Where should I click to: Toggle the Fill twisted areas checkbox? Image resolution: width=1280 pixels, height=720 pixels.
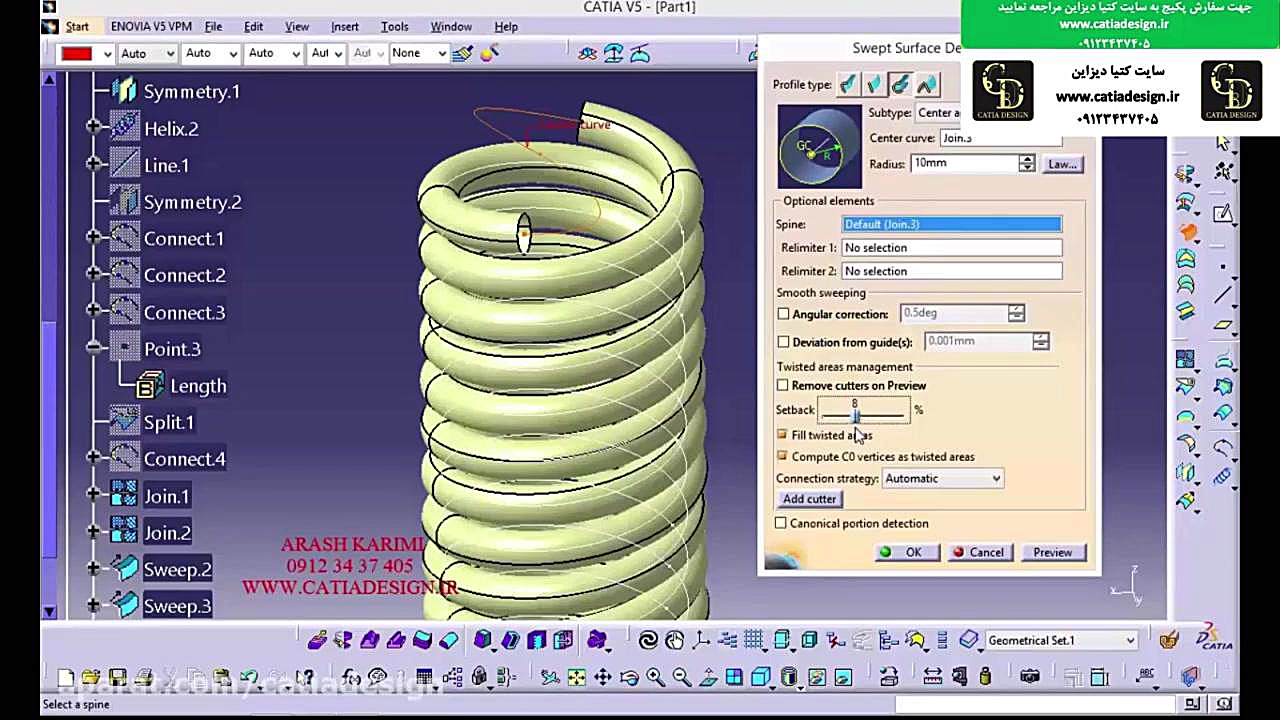tap(782, 434)
